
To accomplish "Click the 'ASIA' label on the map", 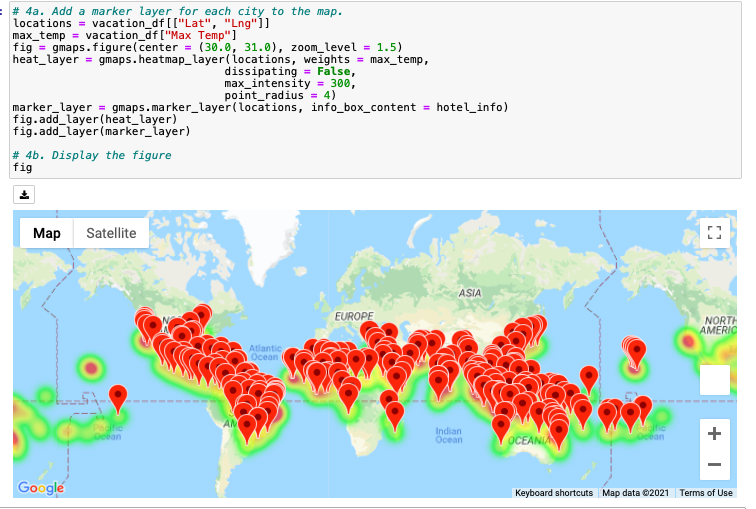I will (470, 293).
